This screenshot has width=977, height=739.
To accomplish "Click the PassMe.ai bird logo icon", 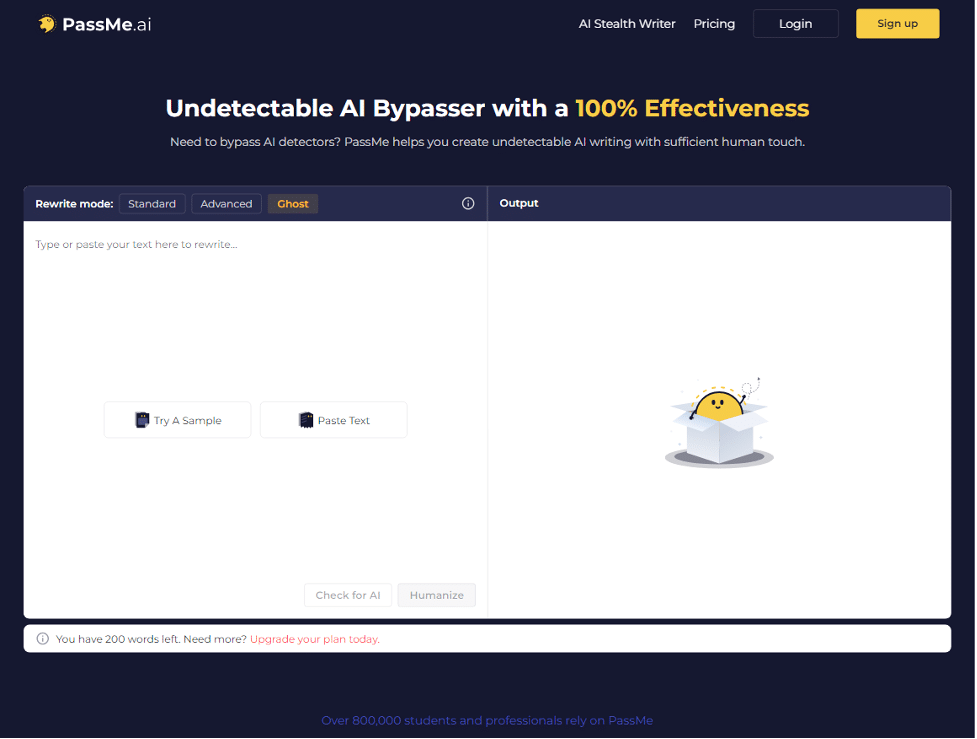I will tap(44, 23).
